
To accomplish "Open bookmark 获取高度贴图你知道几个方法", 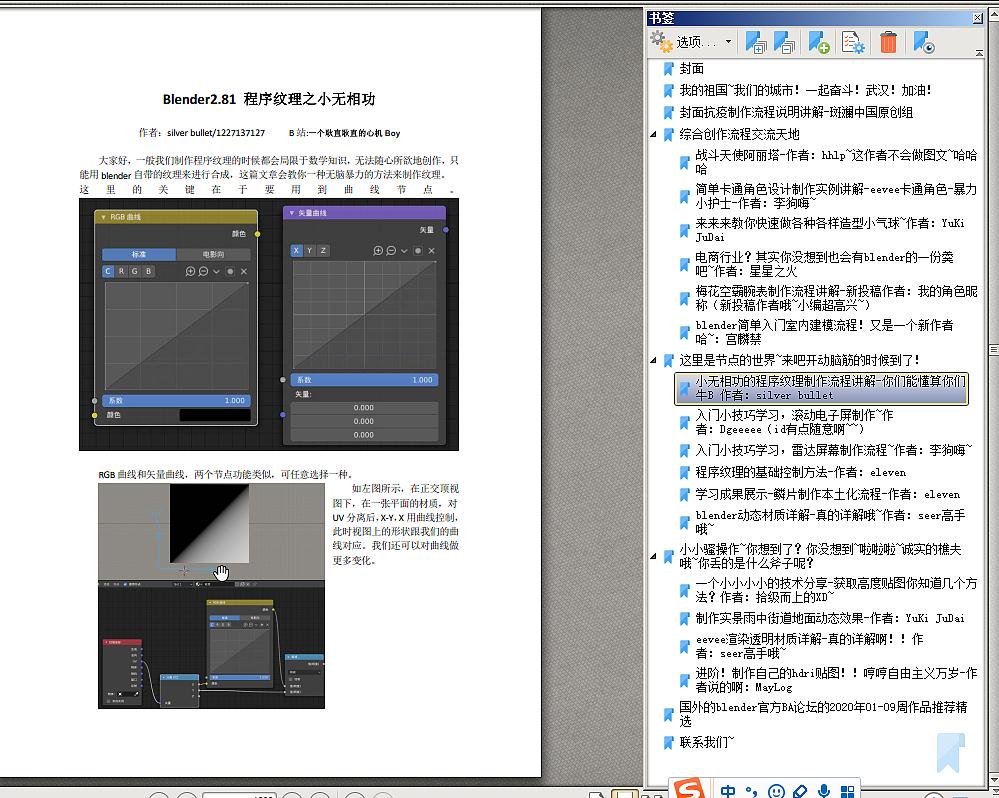I will point(835,590).
